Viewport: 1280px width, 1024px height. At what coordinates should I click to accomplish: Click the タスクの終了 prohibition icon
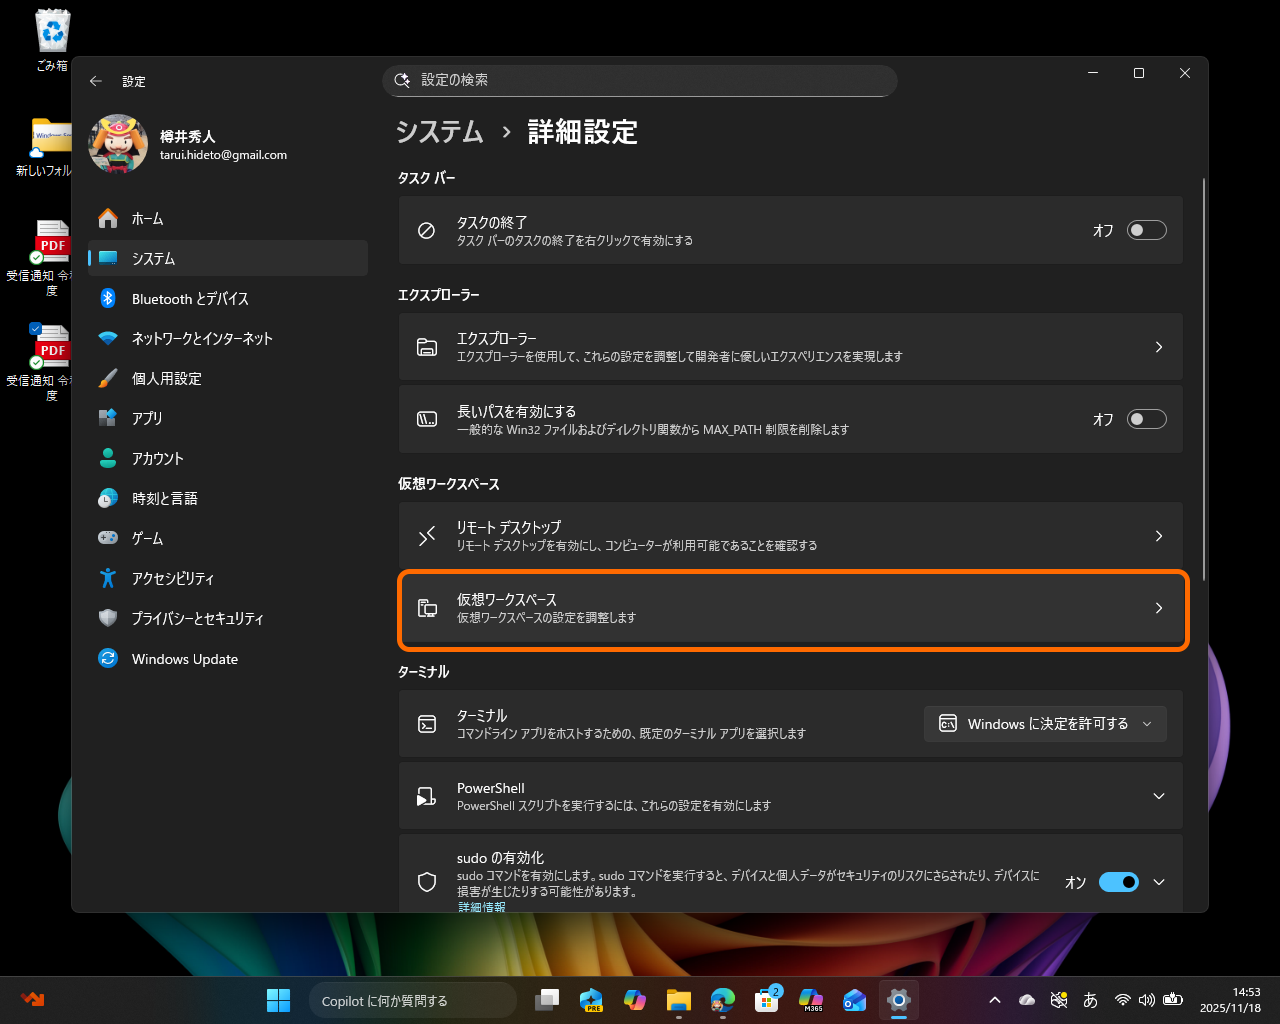click(426, 230)
